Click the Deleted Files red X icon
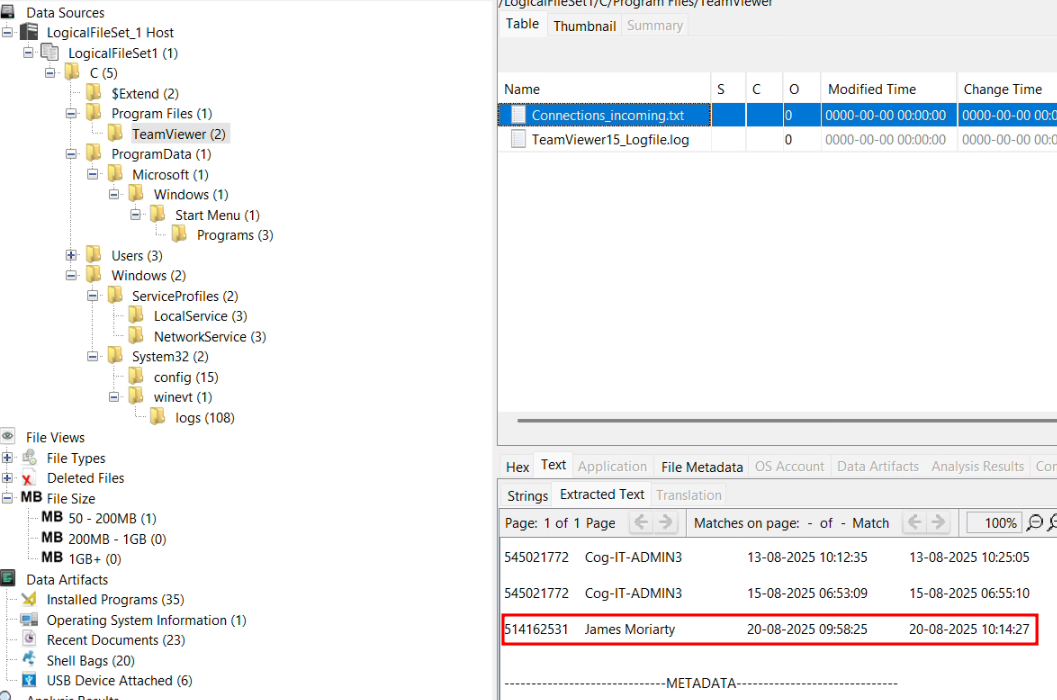 click(29, 479)
